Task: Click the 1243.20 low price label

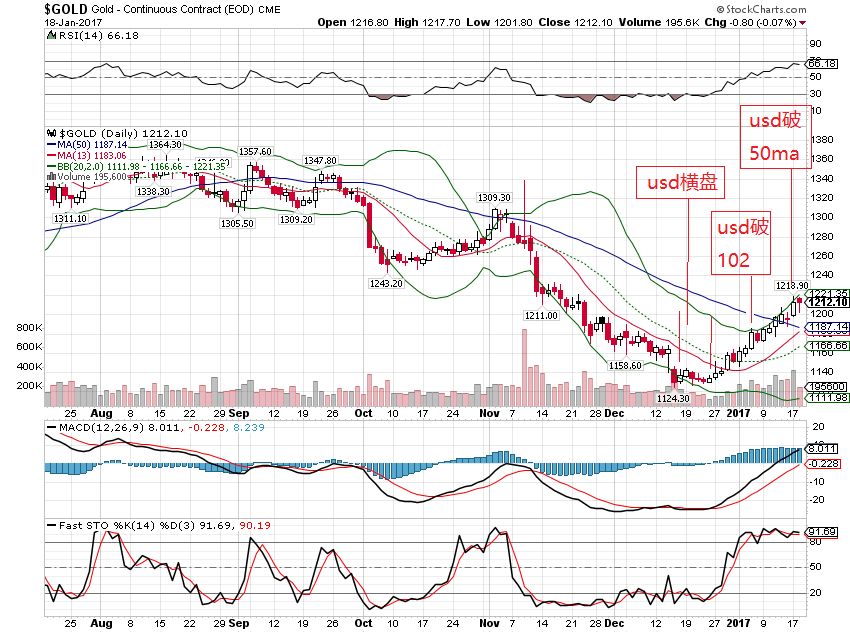Action: coord(384,283)
